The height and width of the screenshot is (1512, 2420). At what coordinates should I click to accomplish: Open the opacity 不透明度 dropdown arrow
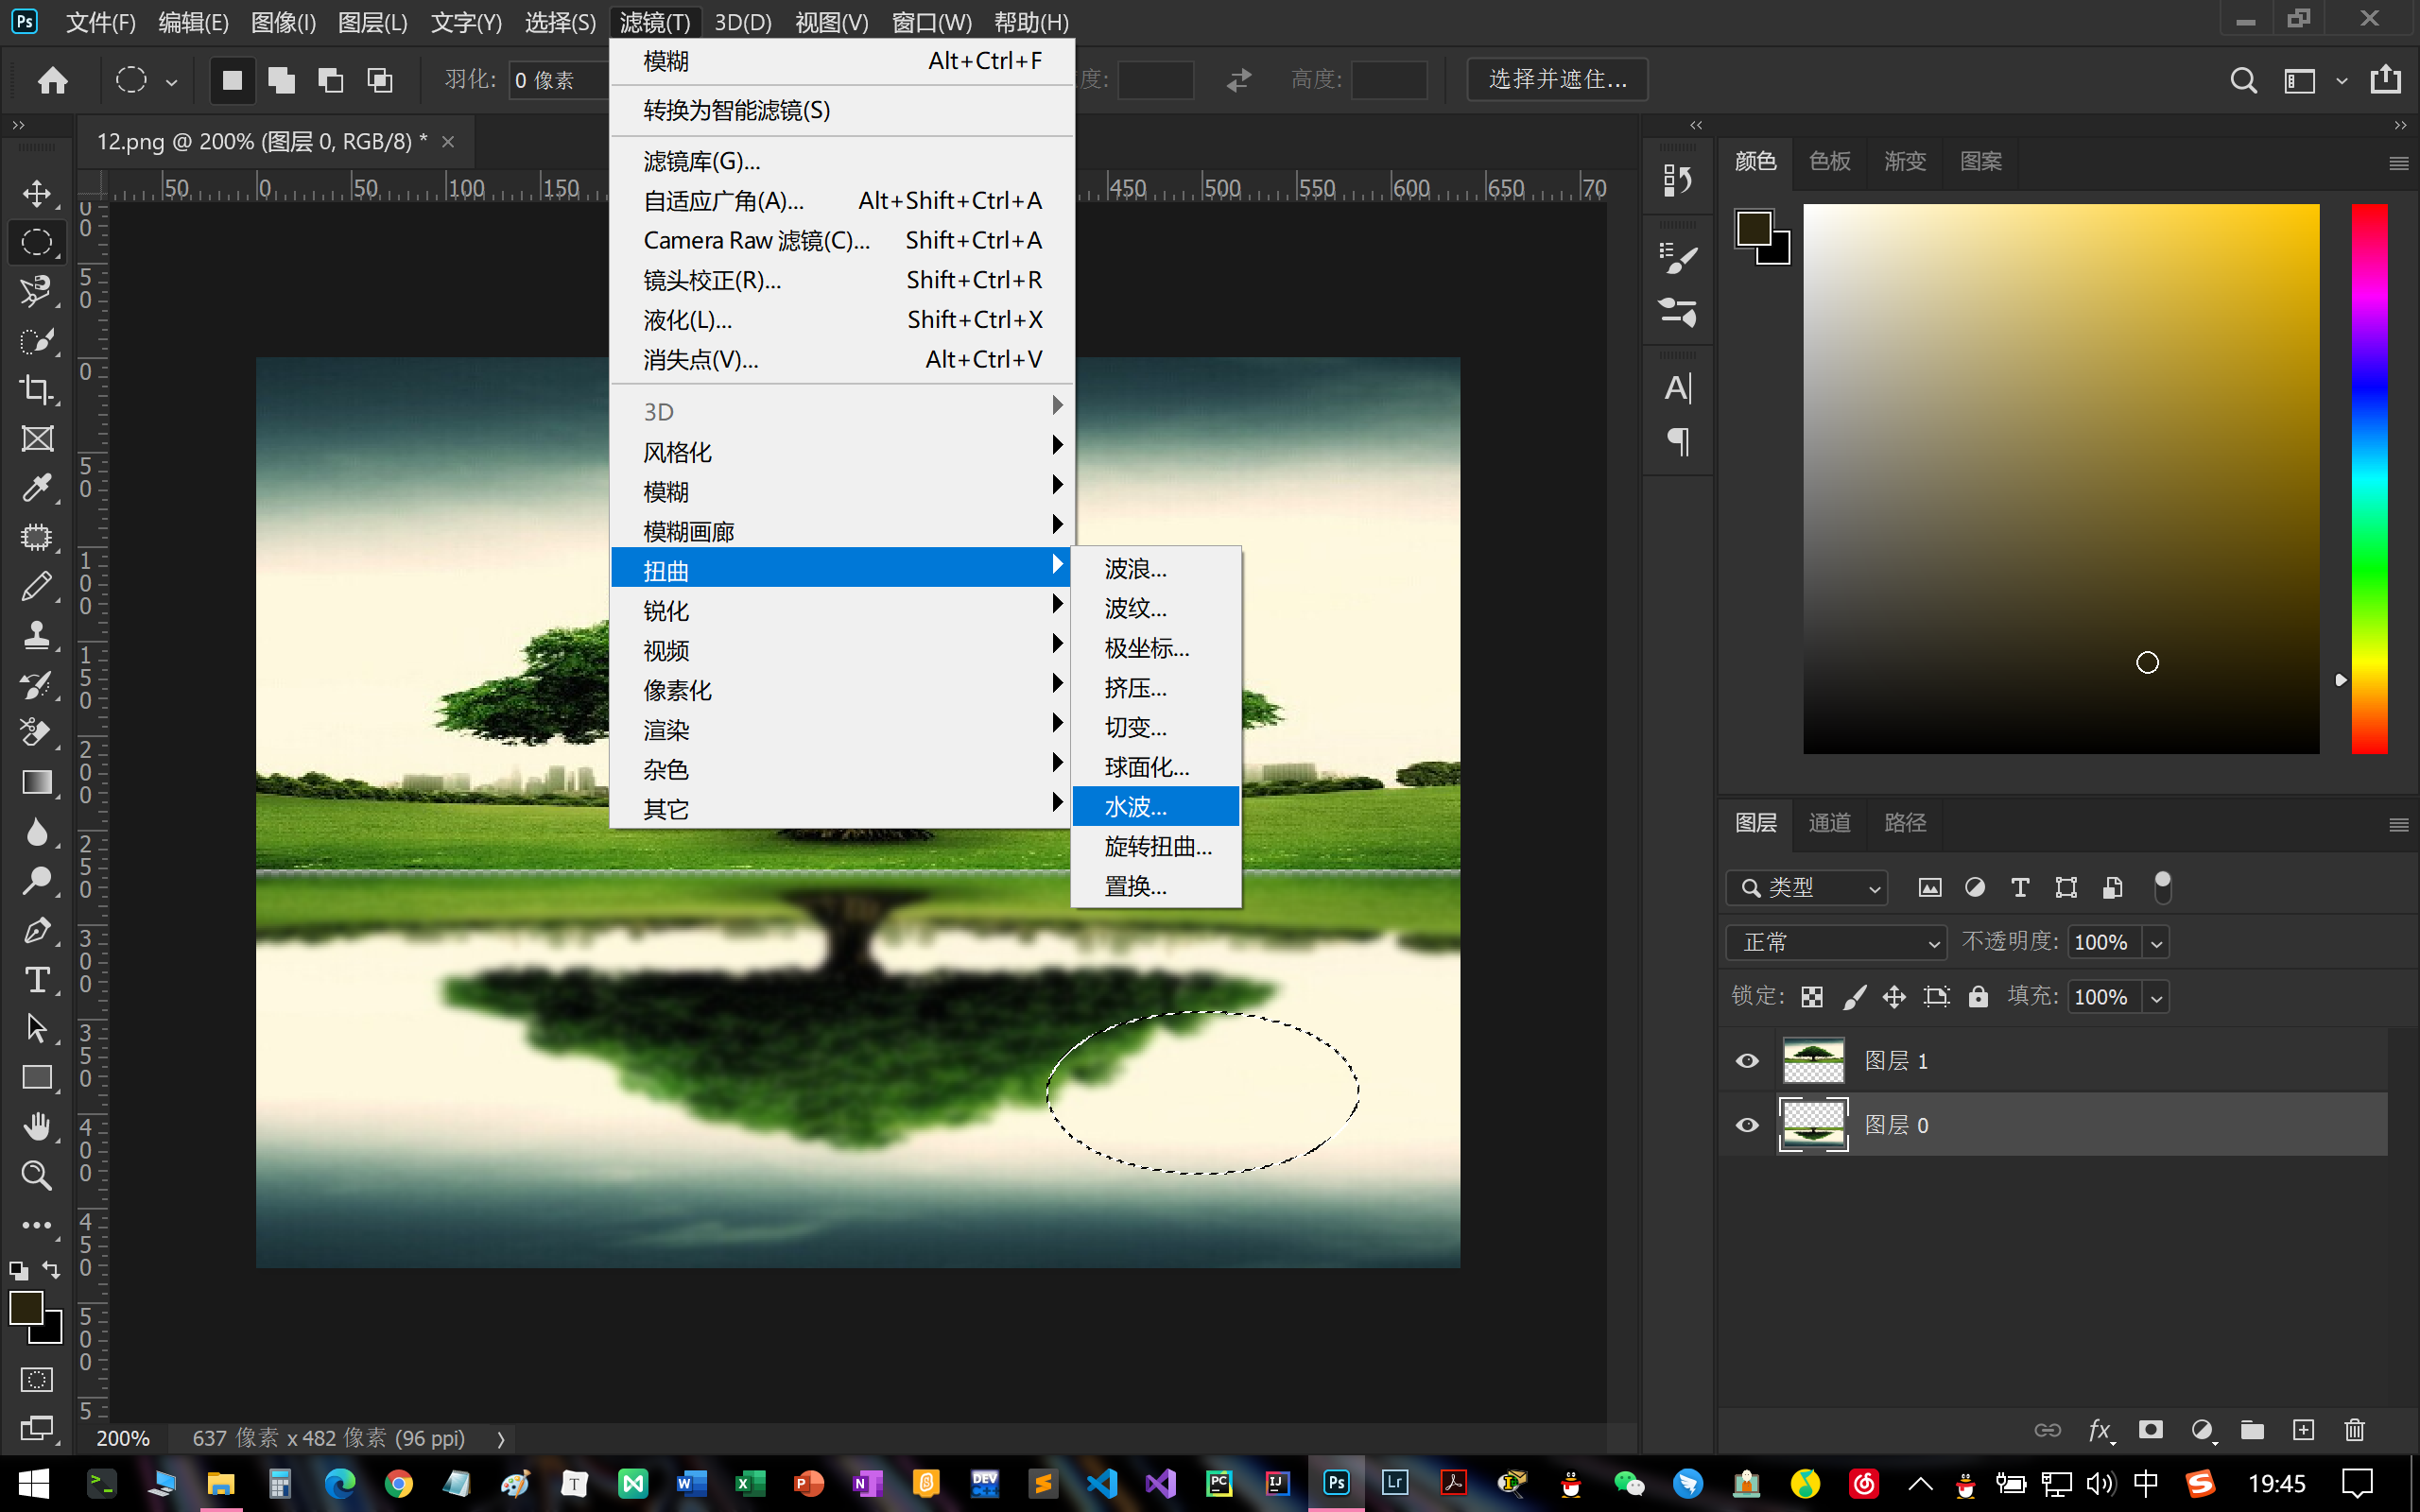[x=2157, y=943]
